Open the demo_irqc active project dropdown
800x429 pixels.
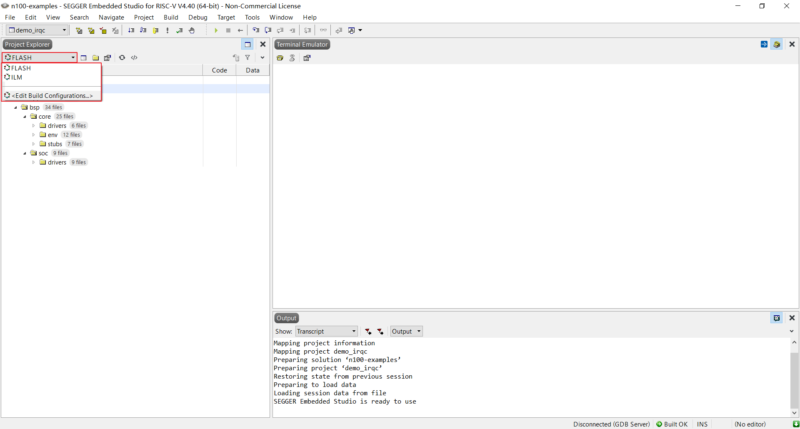(37, 31)
